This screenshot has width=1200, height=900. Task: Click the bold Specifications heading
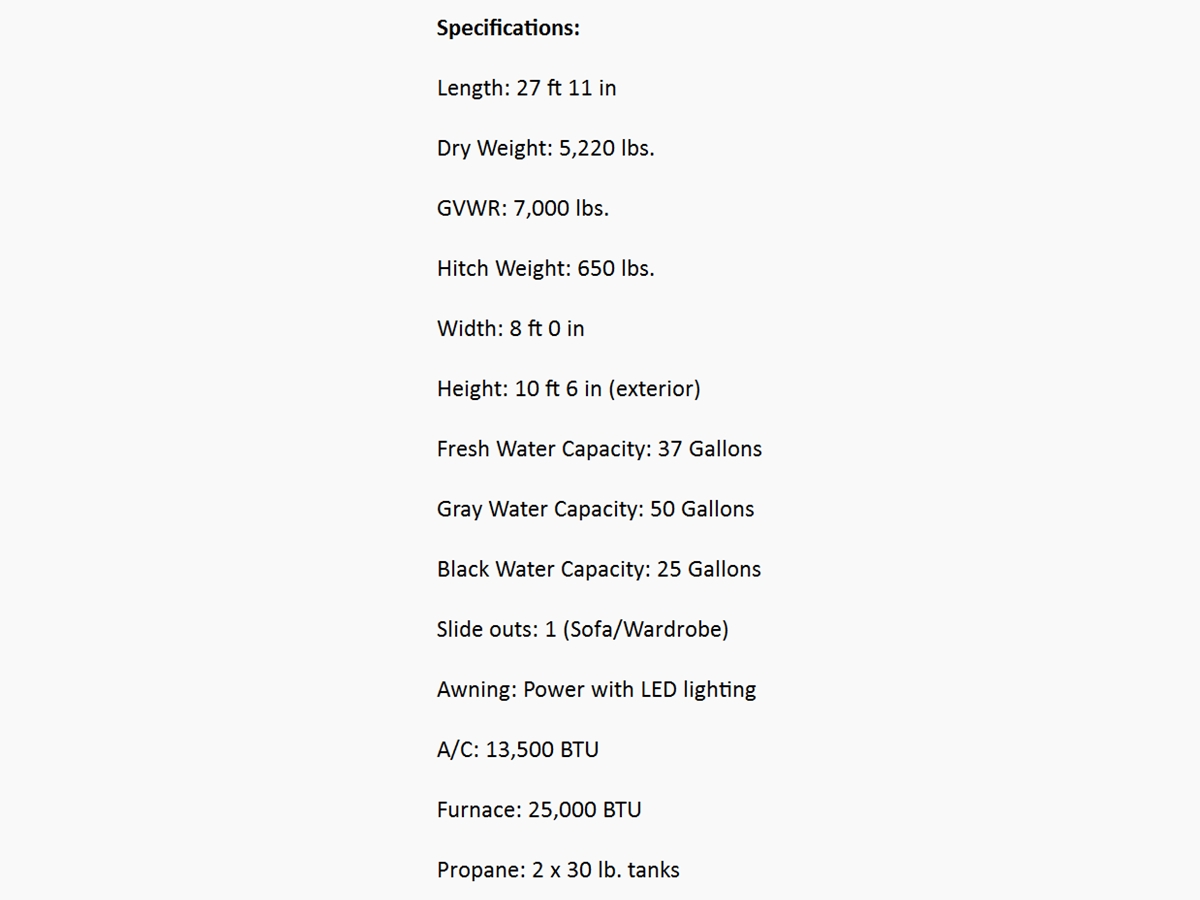508,28
